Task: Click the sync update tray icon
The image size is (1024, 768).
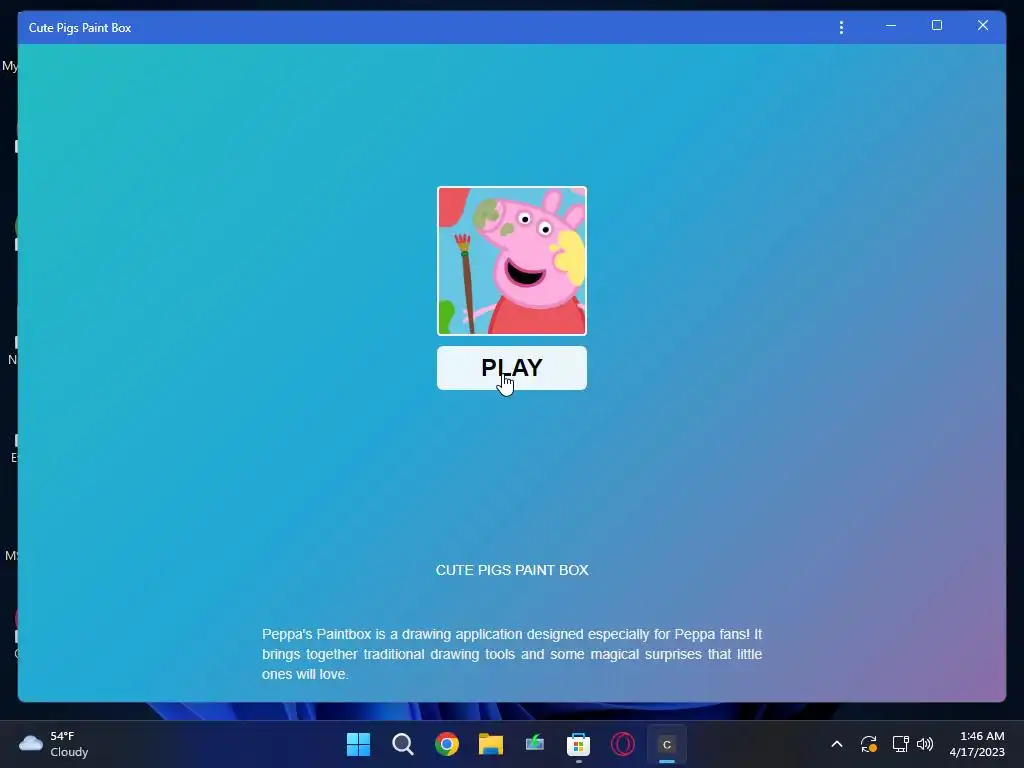Action: click(x=869, y=744)
